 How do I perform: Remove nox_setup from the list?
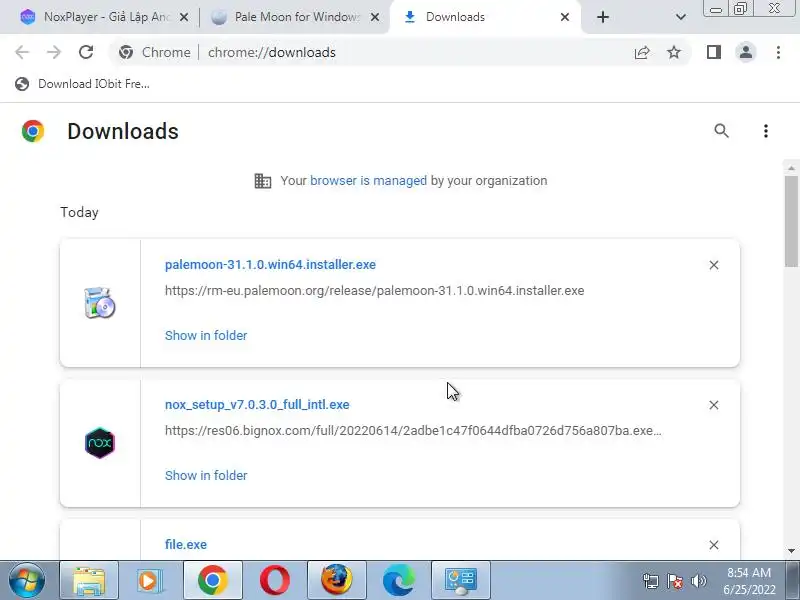714,405
